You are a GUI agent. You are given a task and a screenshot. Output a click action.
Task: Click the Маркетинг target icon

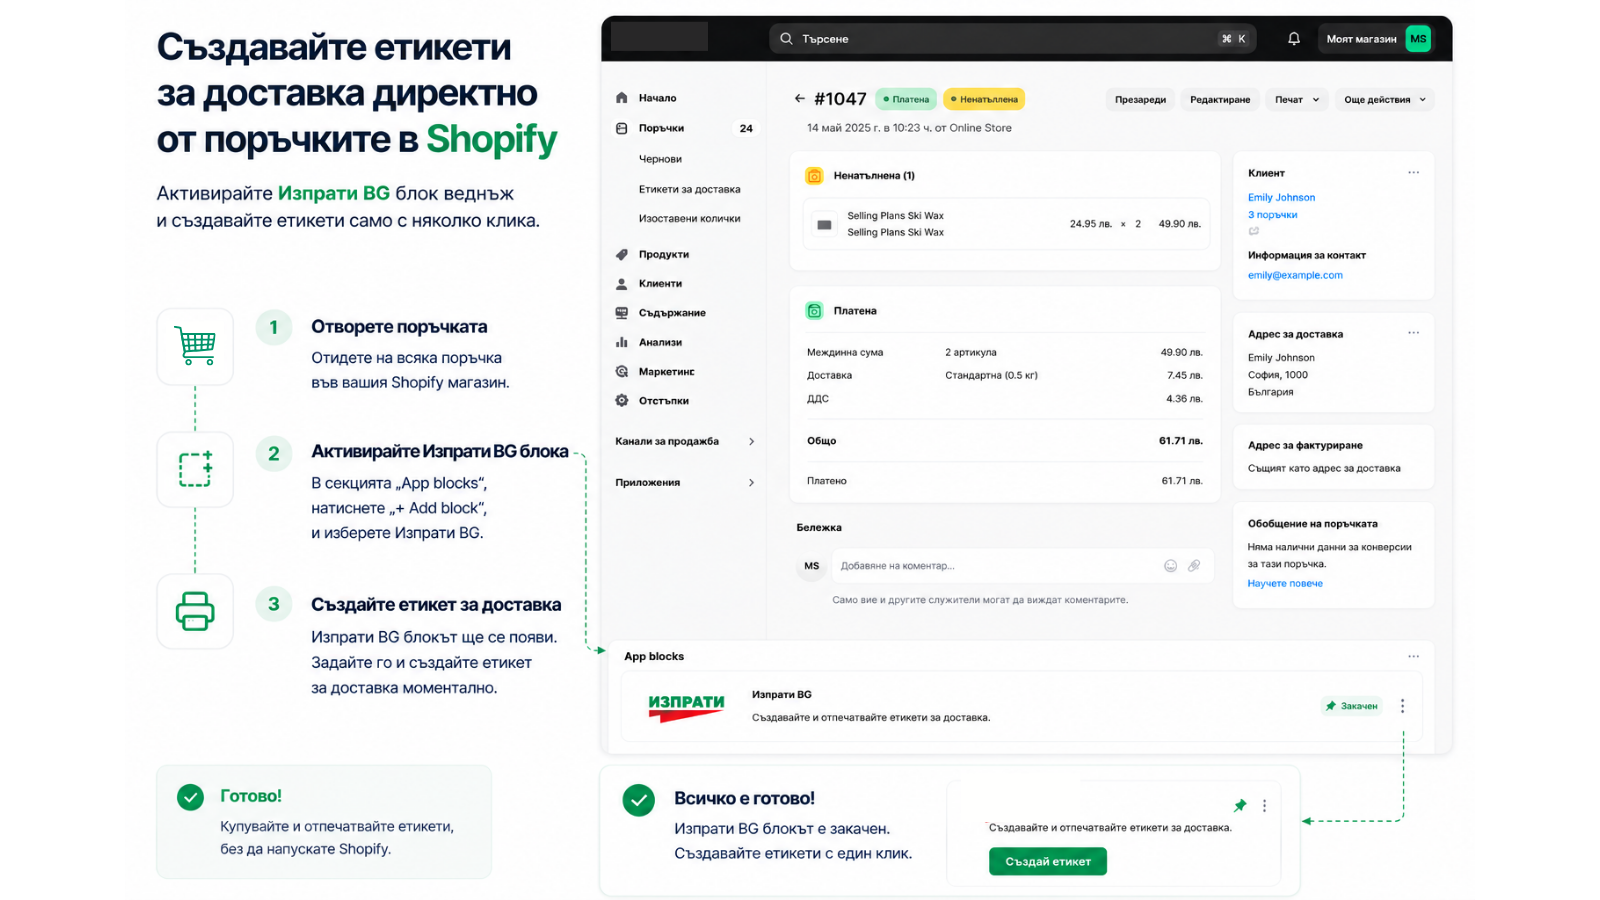tap(622, 372)
